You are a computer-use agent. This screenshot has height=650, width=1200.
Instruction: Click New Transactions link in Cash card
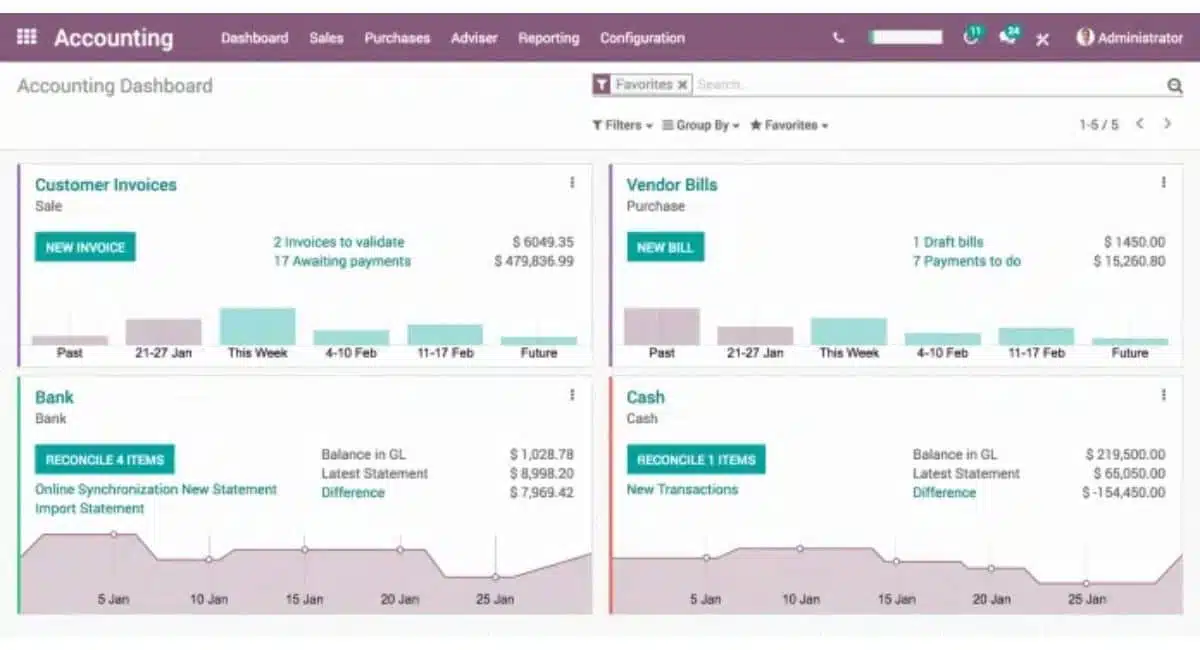[682, 489]
